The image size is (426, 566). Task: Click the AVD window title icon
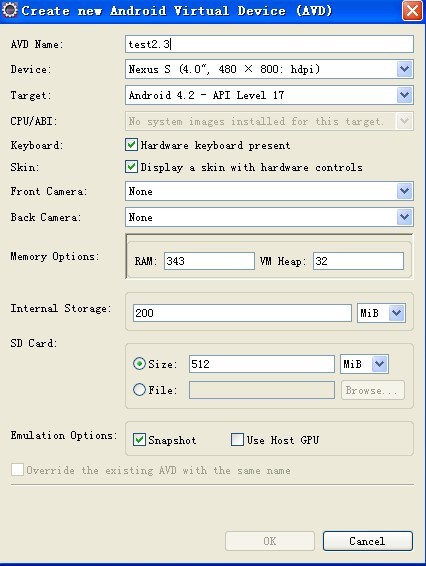(x=10, y=10)
